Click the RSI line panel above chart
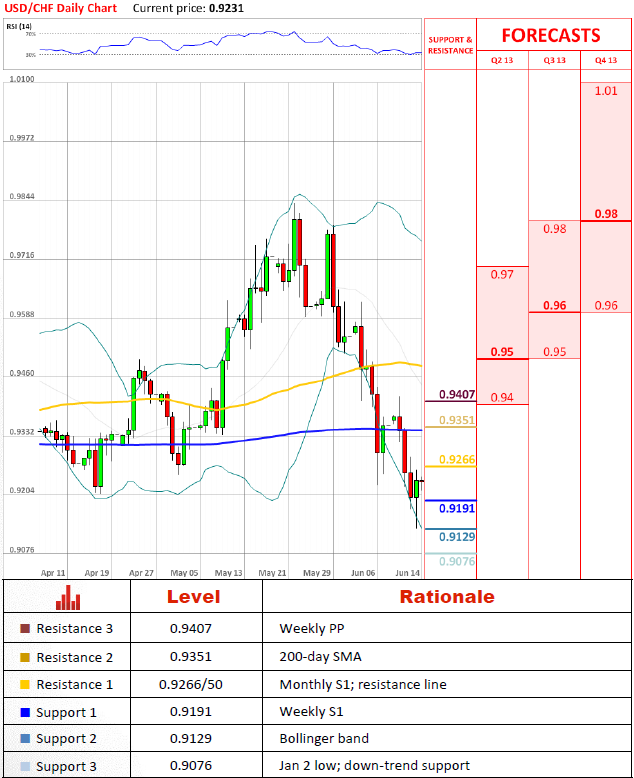Viewport: 634px width, 778px height. [213, 44]
